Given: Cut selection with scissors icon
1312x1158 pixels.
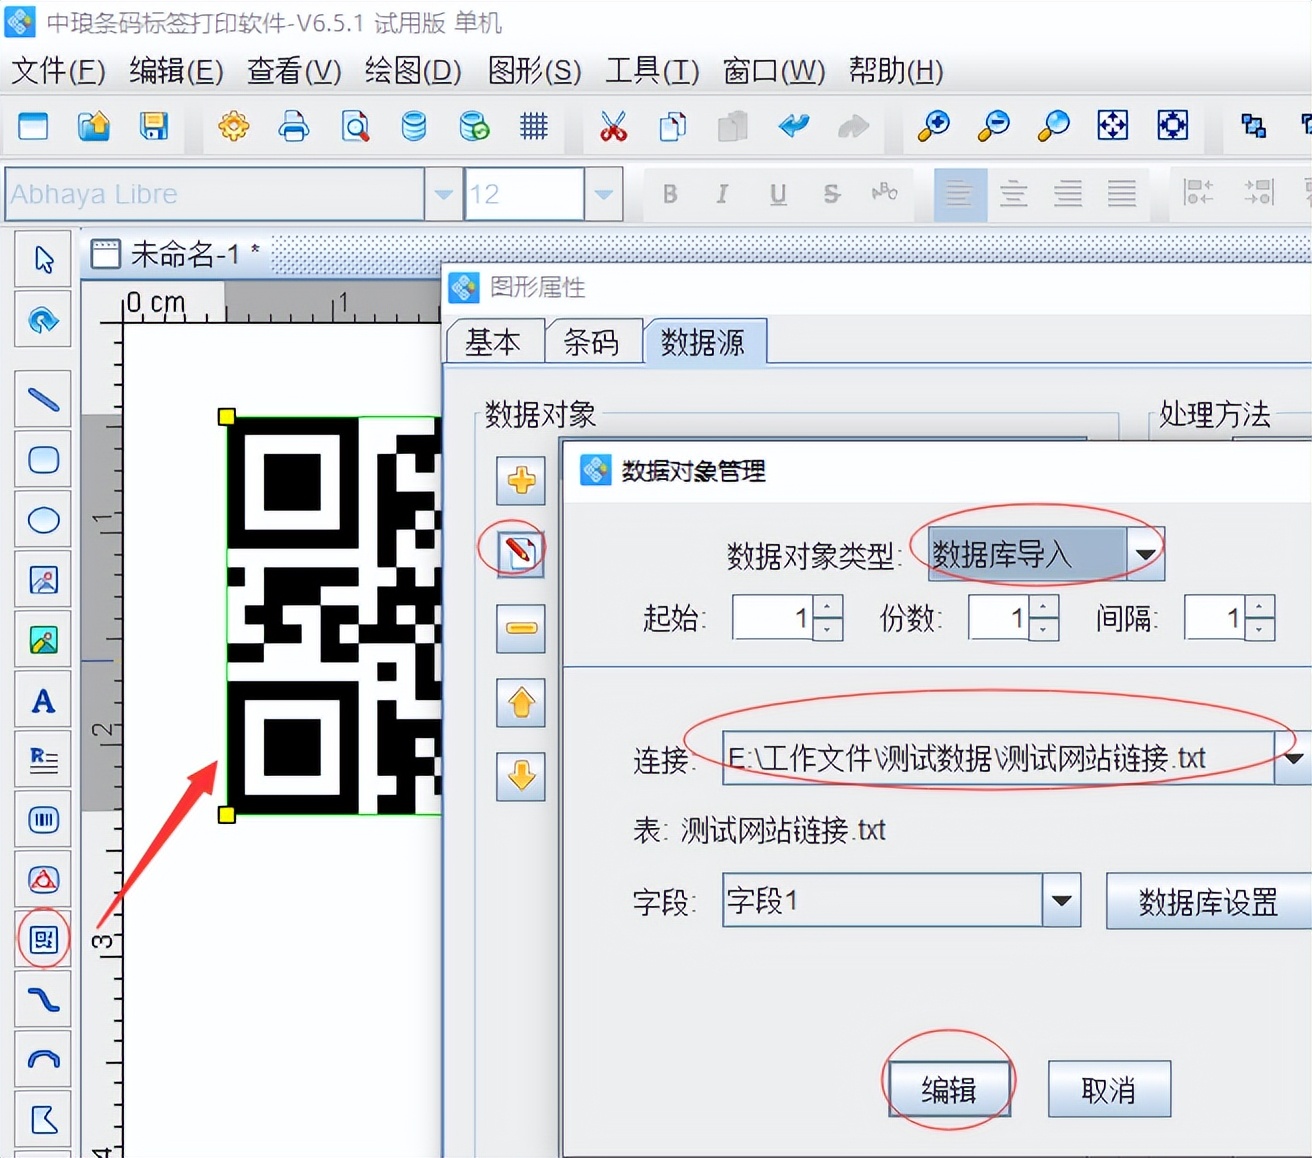Looking at the screenshot, I should [613, 126].
